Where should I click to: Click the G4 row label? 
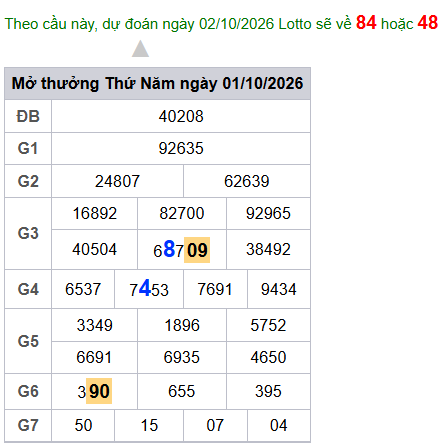pos(28,289)
